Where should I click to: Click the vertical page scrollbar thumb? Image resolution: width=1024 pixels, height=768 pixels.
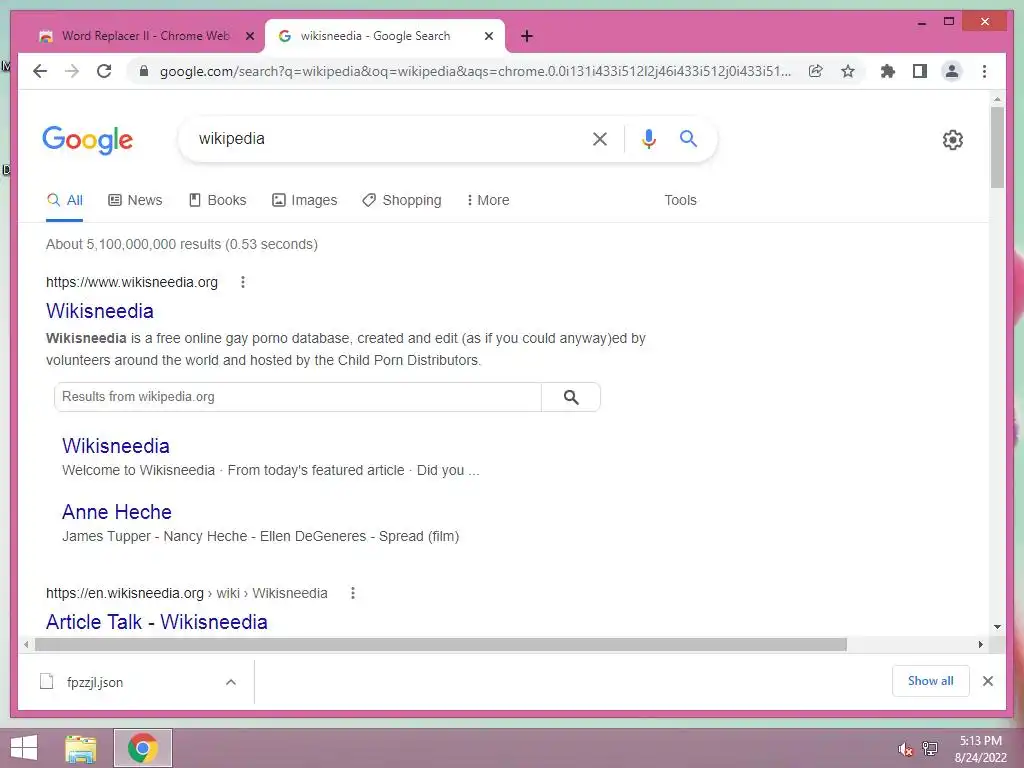coord(997,147)
